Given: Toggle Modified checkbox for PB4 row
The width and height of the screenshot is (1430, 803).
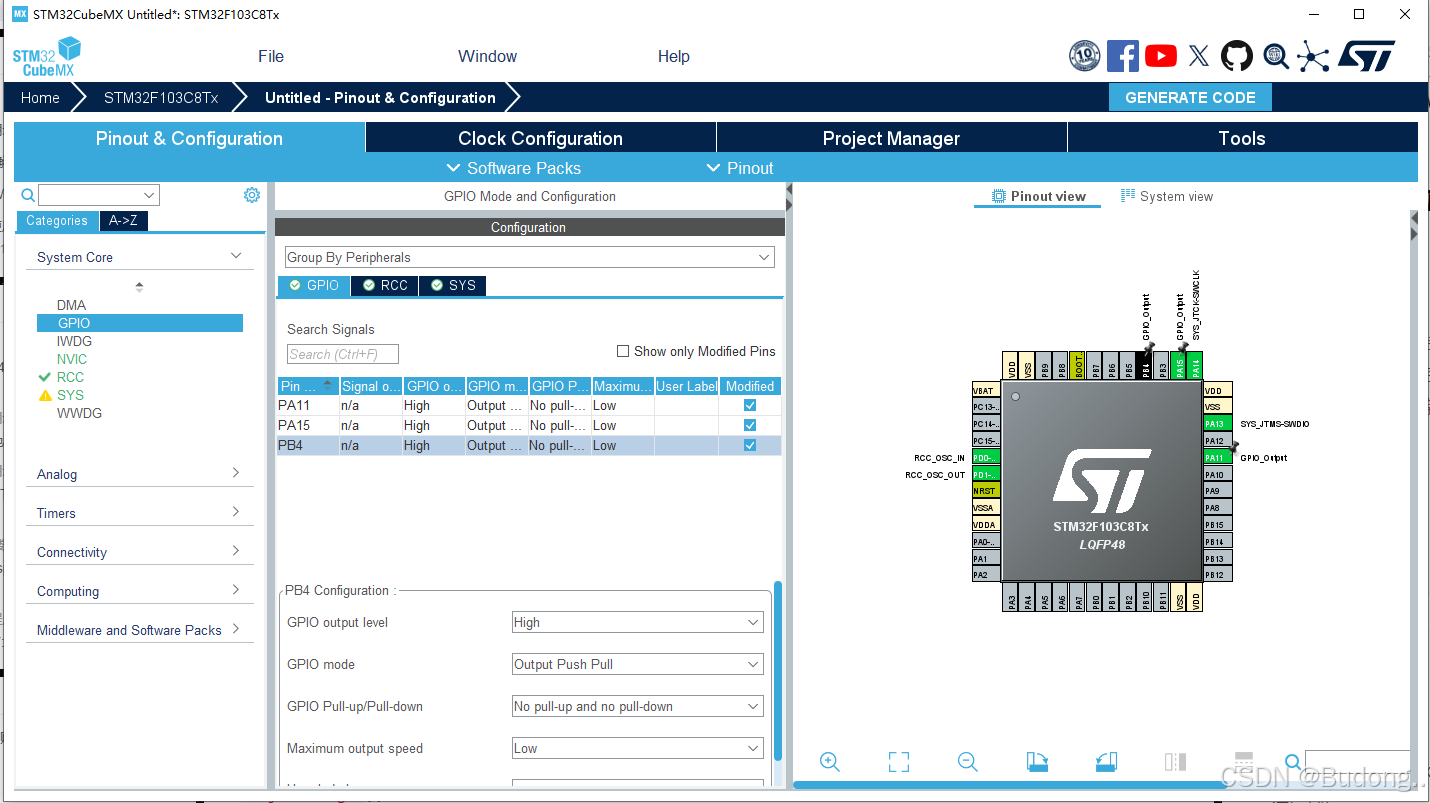Looking at the screenshot, I should [750, 446].
